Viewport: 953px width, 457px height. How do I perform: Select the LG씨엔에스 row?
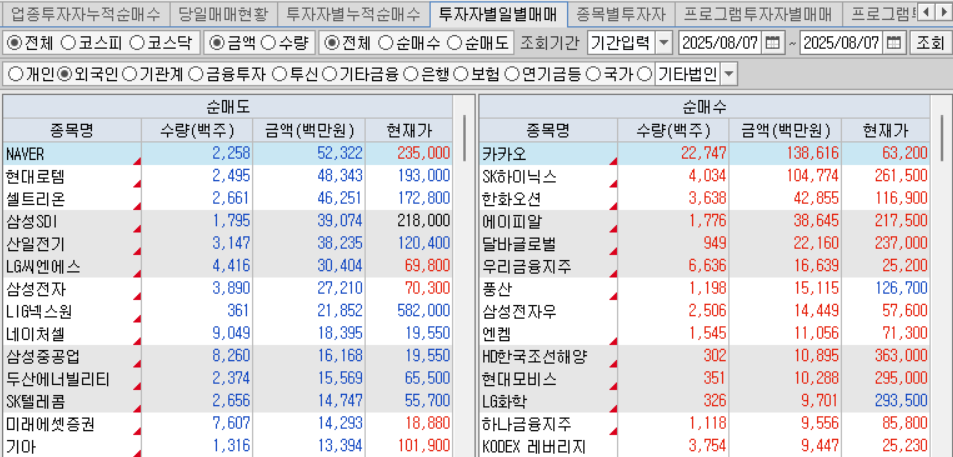(227, 266)
